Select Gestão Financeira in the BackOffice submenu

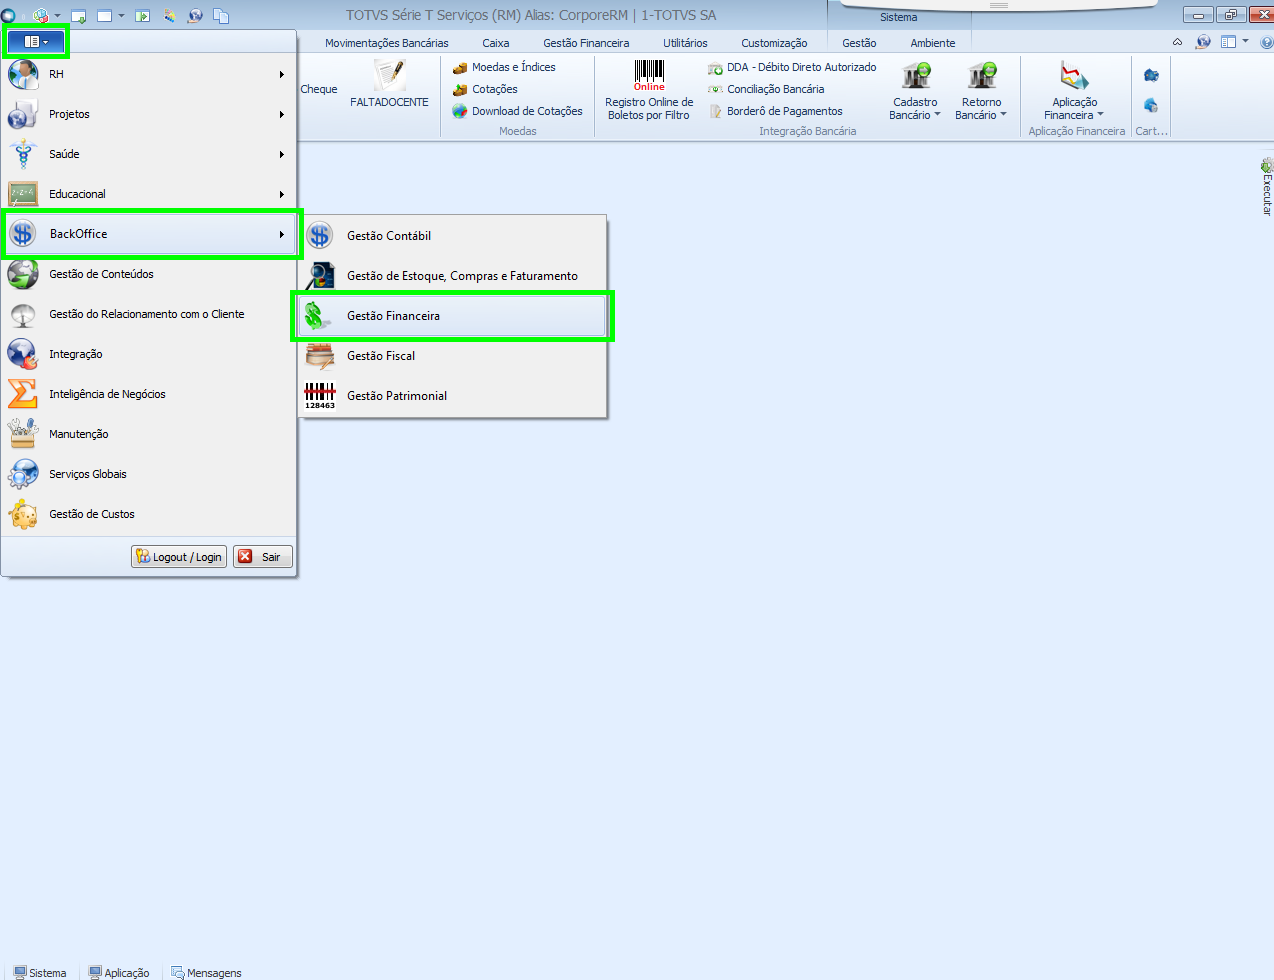point(453,316)
